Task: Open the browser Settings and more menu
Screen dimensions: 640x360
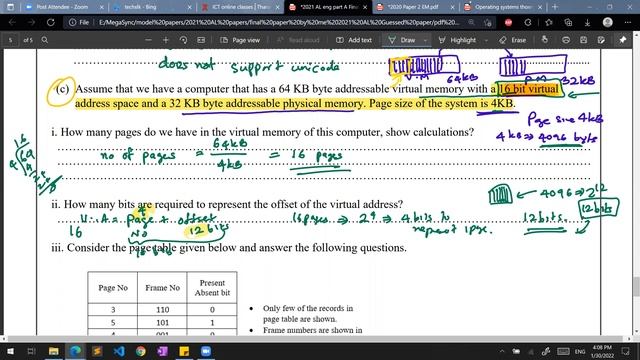Action: coord(628,22)
